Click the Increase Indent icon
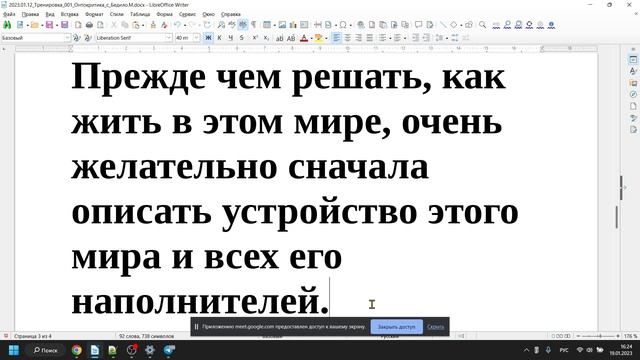The height and width of the screenshot is (360, 640). pos(416,38)
